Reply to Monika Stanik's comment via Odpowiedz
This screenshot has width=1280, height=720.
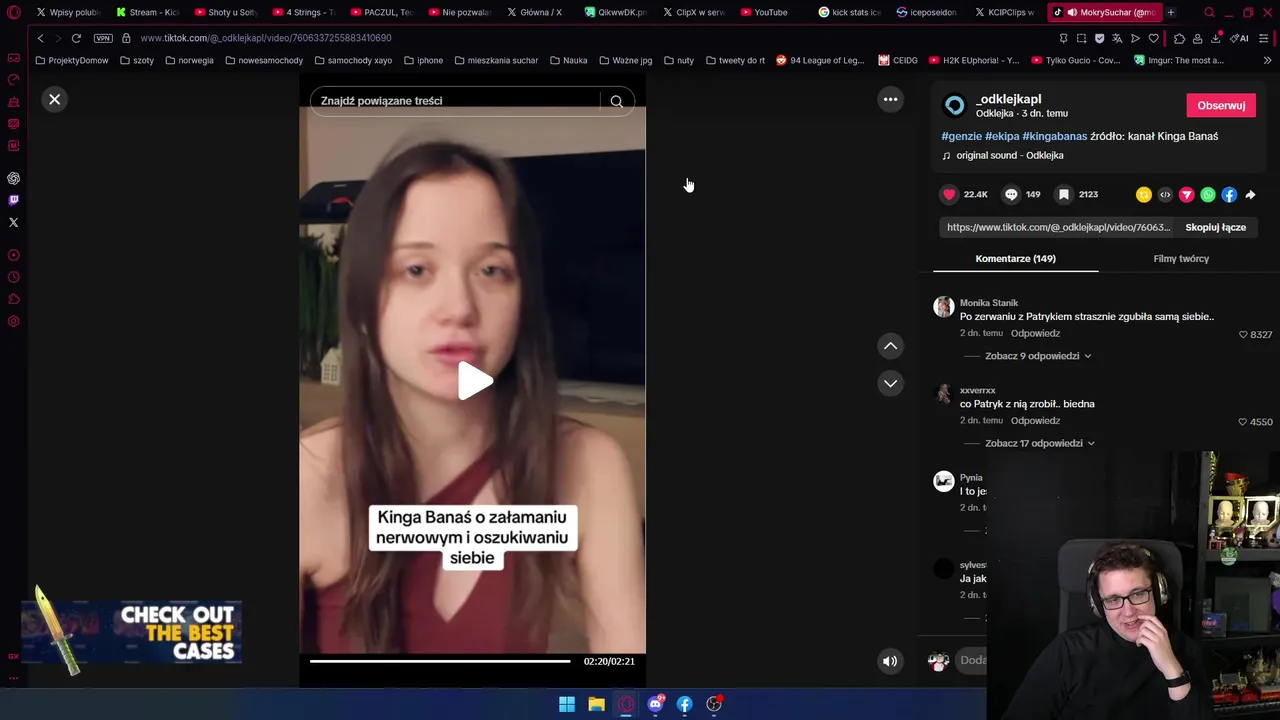[x=1035, y=333]
